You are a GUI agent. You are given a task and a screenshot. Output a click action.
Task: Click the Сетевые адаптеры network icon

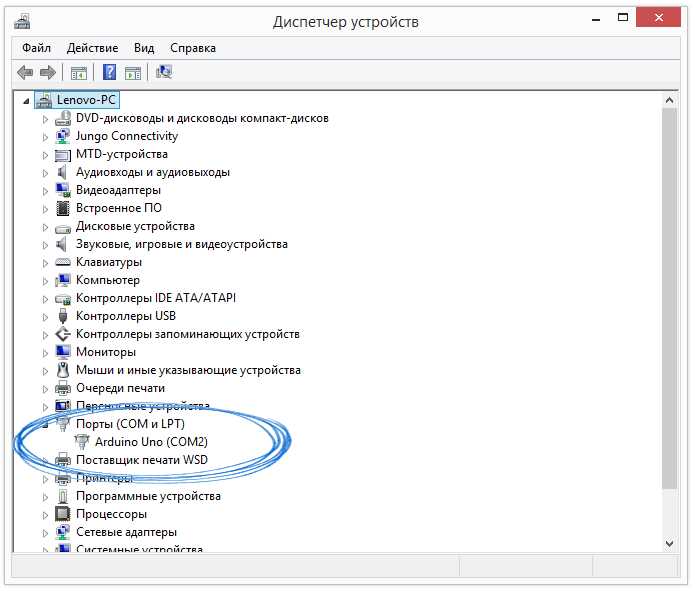coord(62,532)
